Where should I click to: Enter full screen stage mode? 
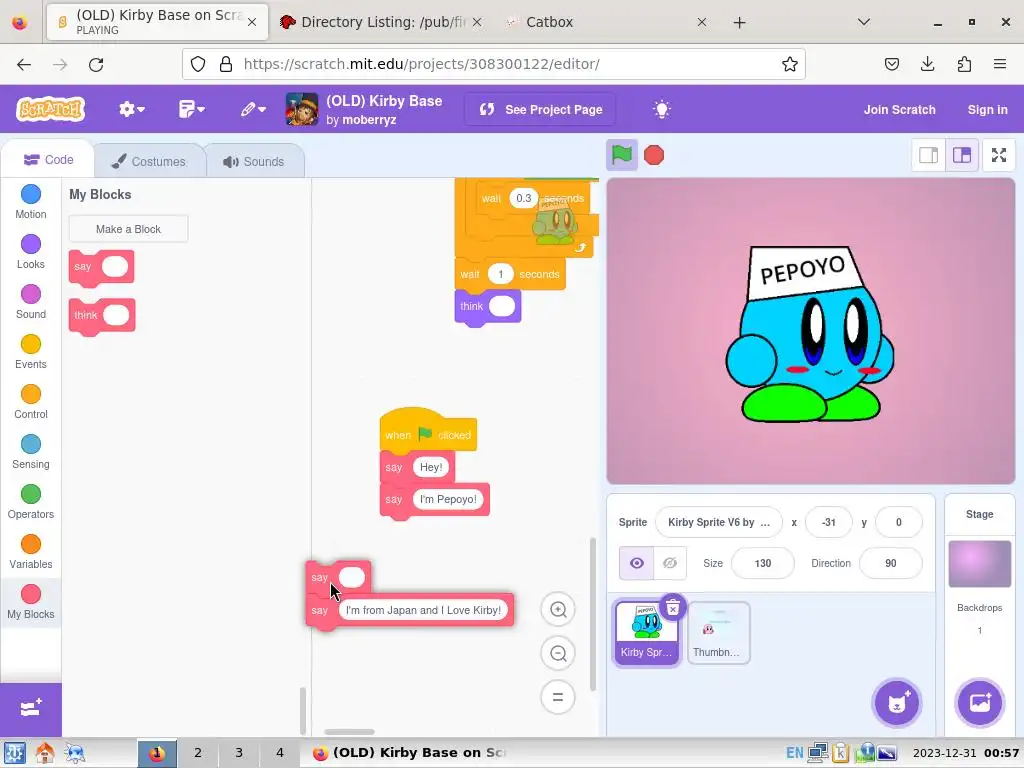point(999,155)
